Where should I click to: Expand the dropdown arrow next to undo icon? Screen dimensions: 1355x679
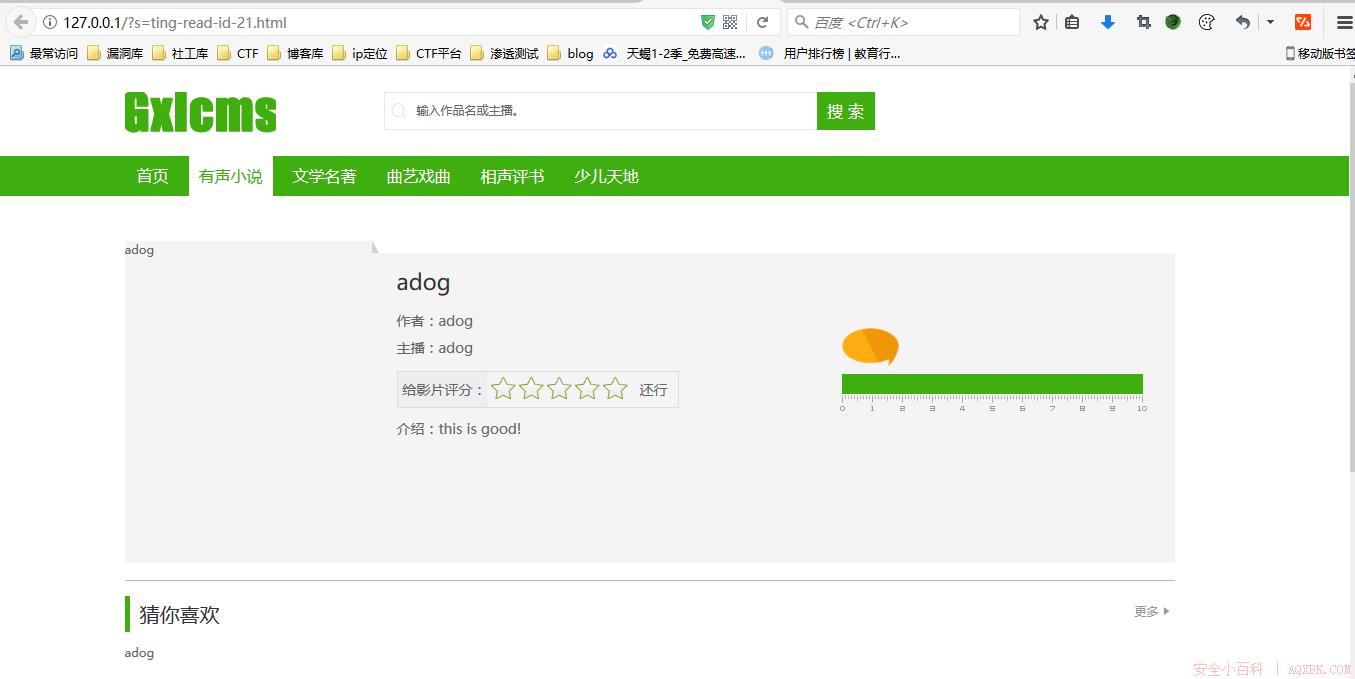[1271, 22]
